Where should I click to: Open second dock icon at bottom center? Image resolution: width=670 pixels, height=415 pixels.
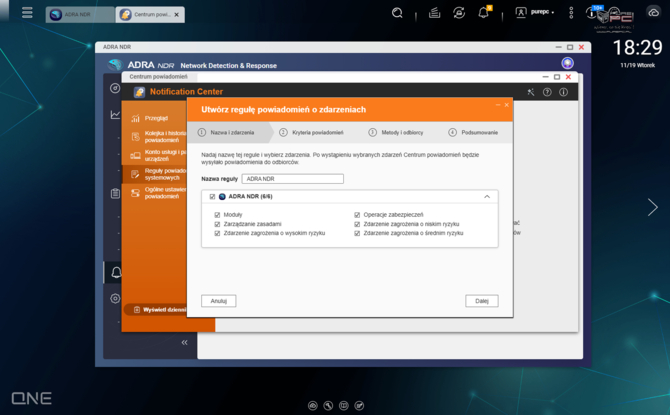(x=328, y=406)
